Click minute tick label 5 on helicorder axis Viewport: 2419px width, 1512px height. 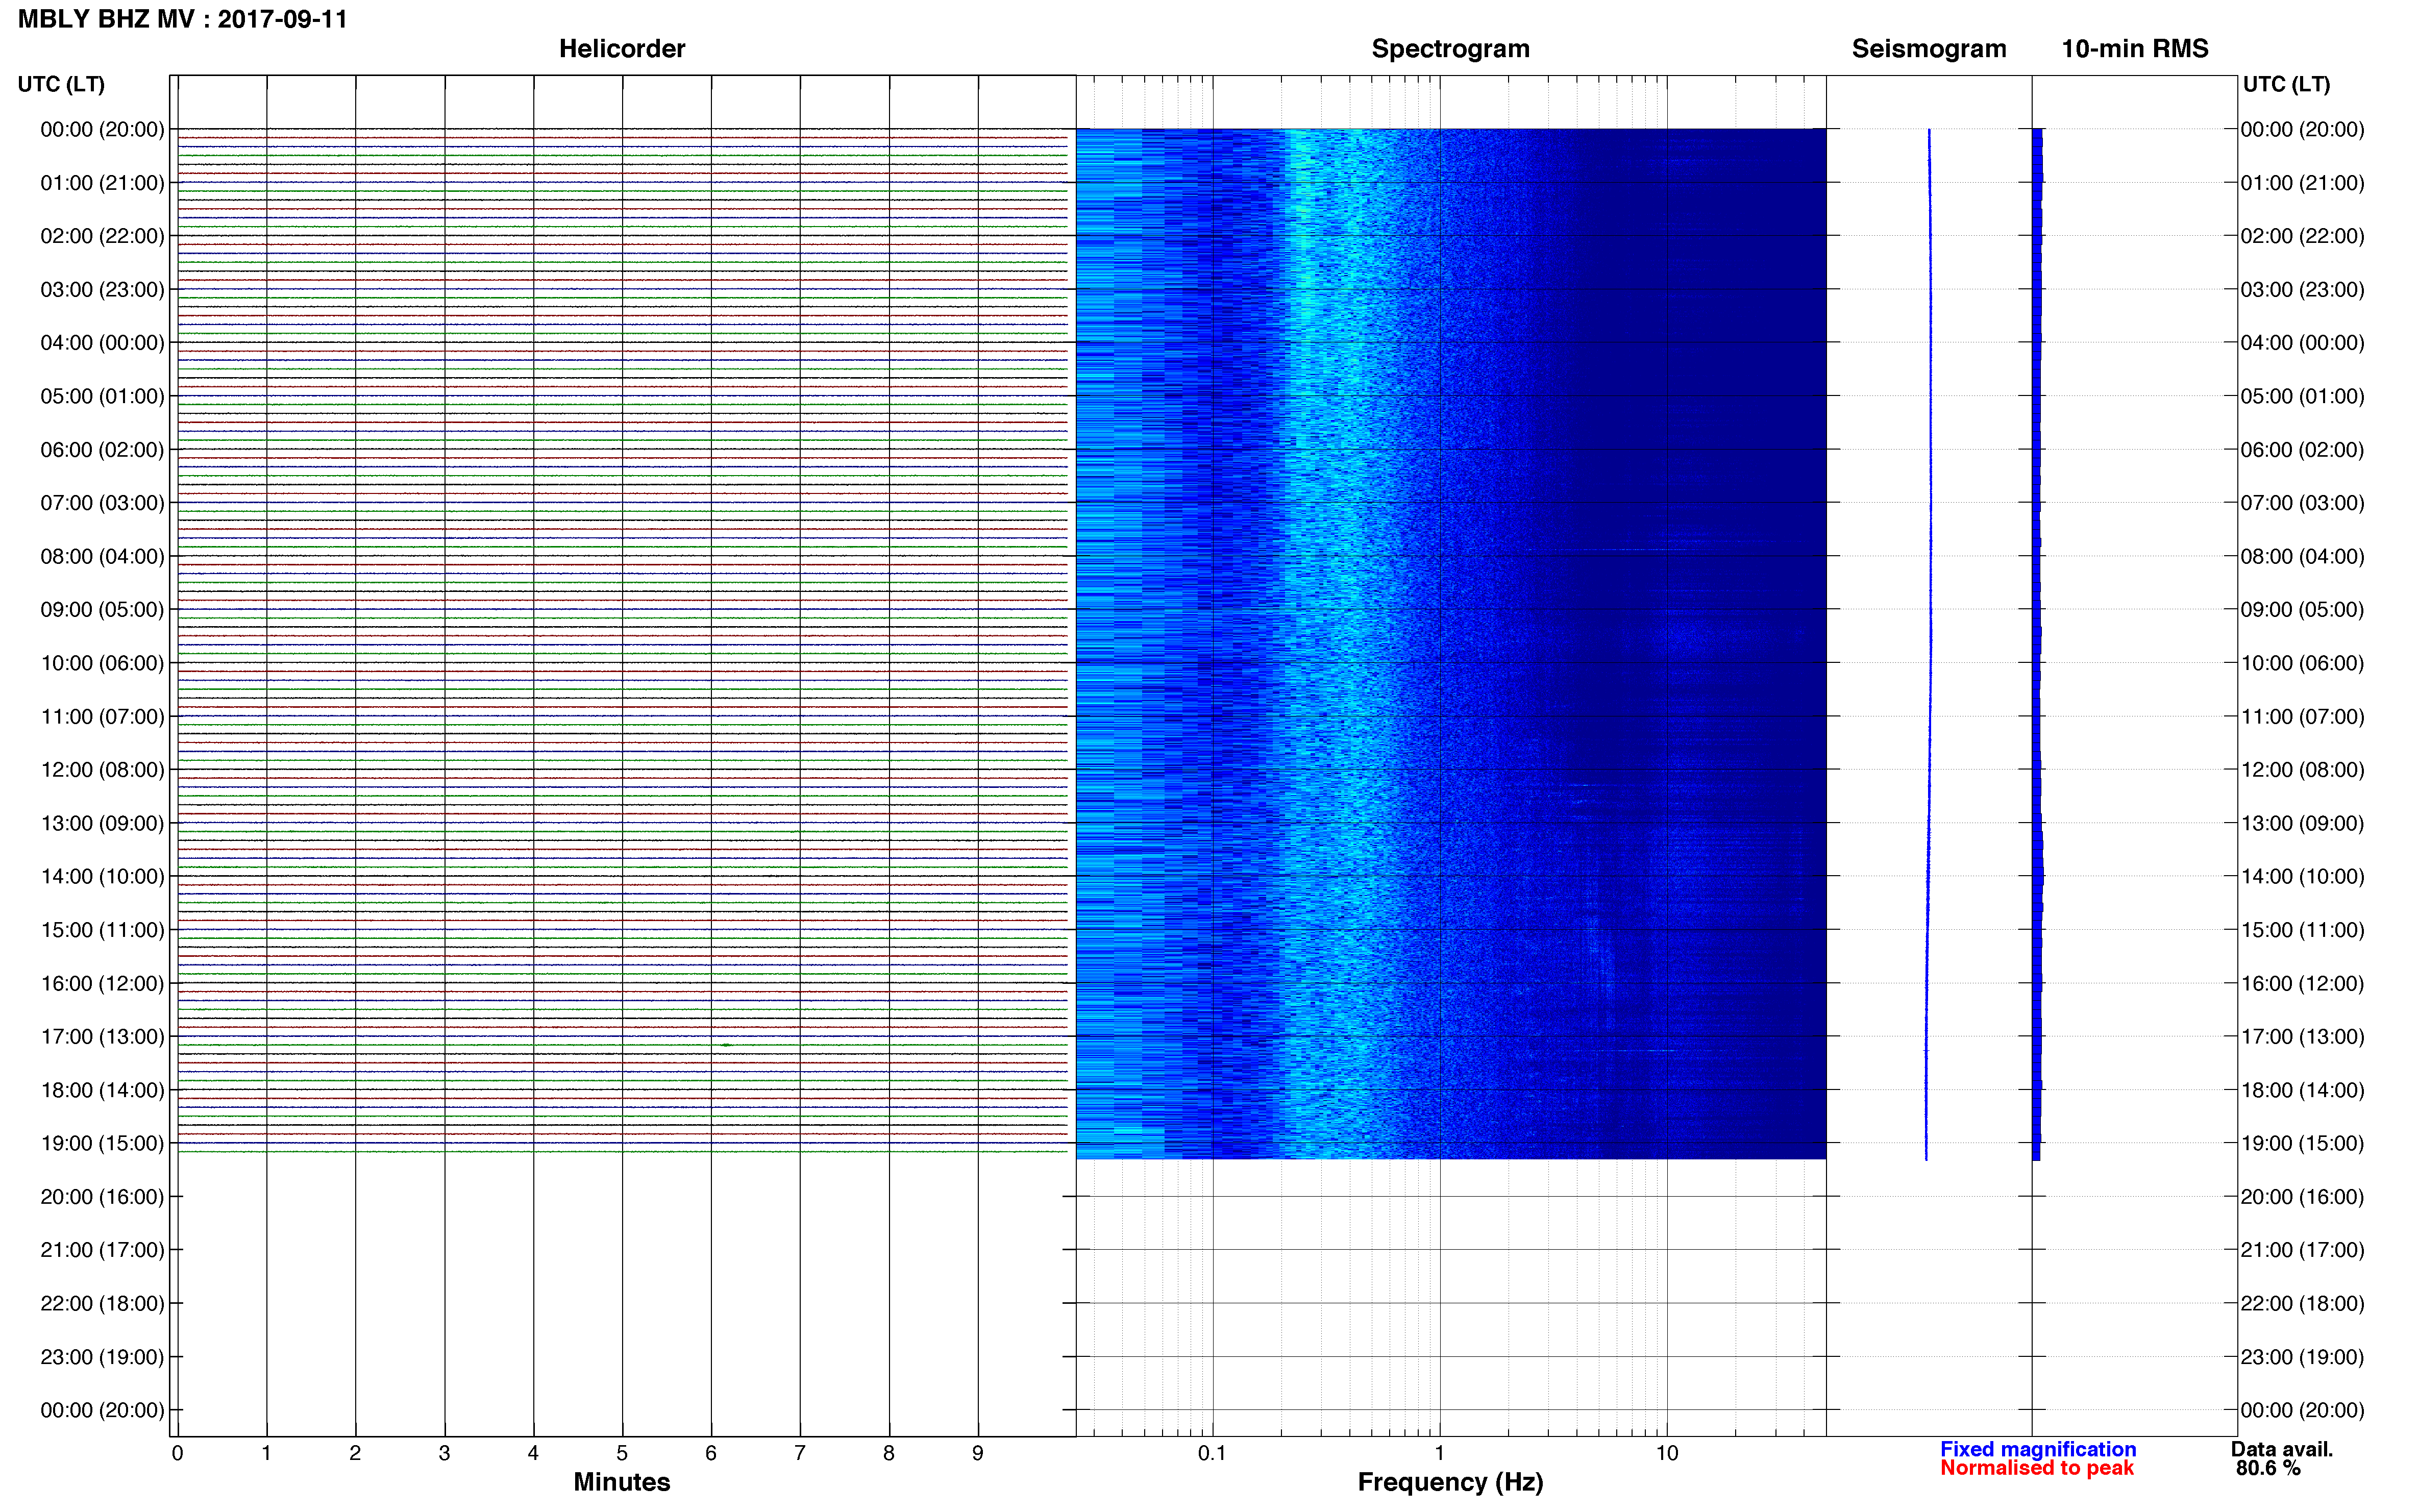pyautogui.click(x=622, y=1454)
